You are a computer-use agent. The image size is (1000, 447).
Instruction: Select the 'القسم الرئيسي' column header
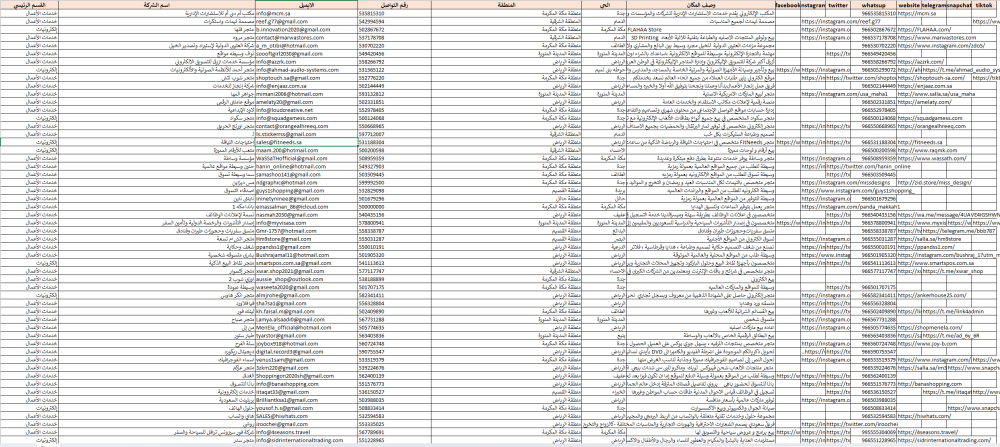[x=29, y=4]
